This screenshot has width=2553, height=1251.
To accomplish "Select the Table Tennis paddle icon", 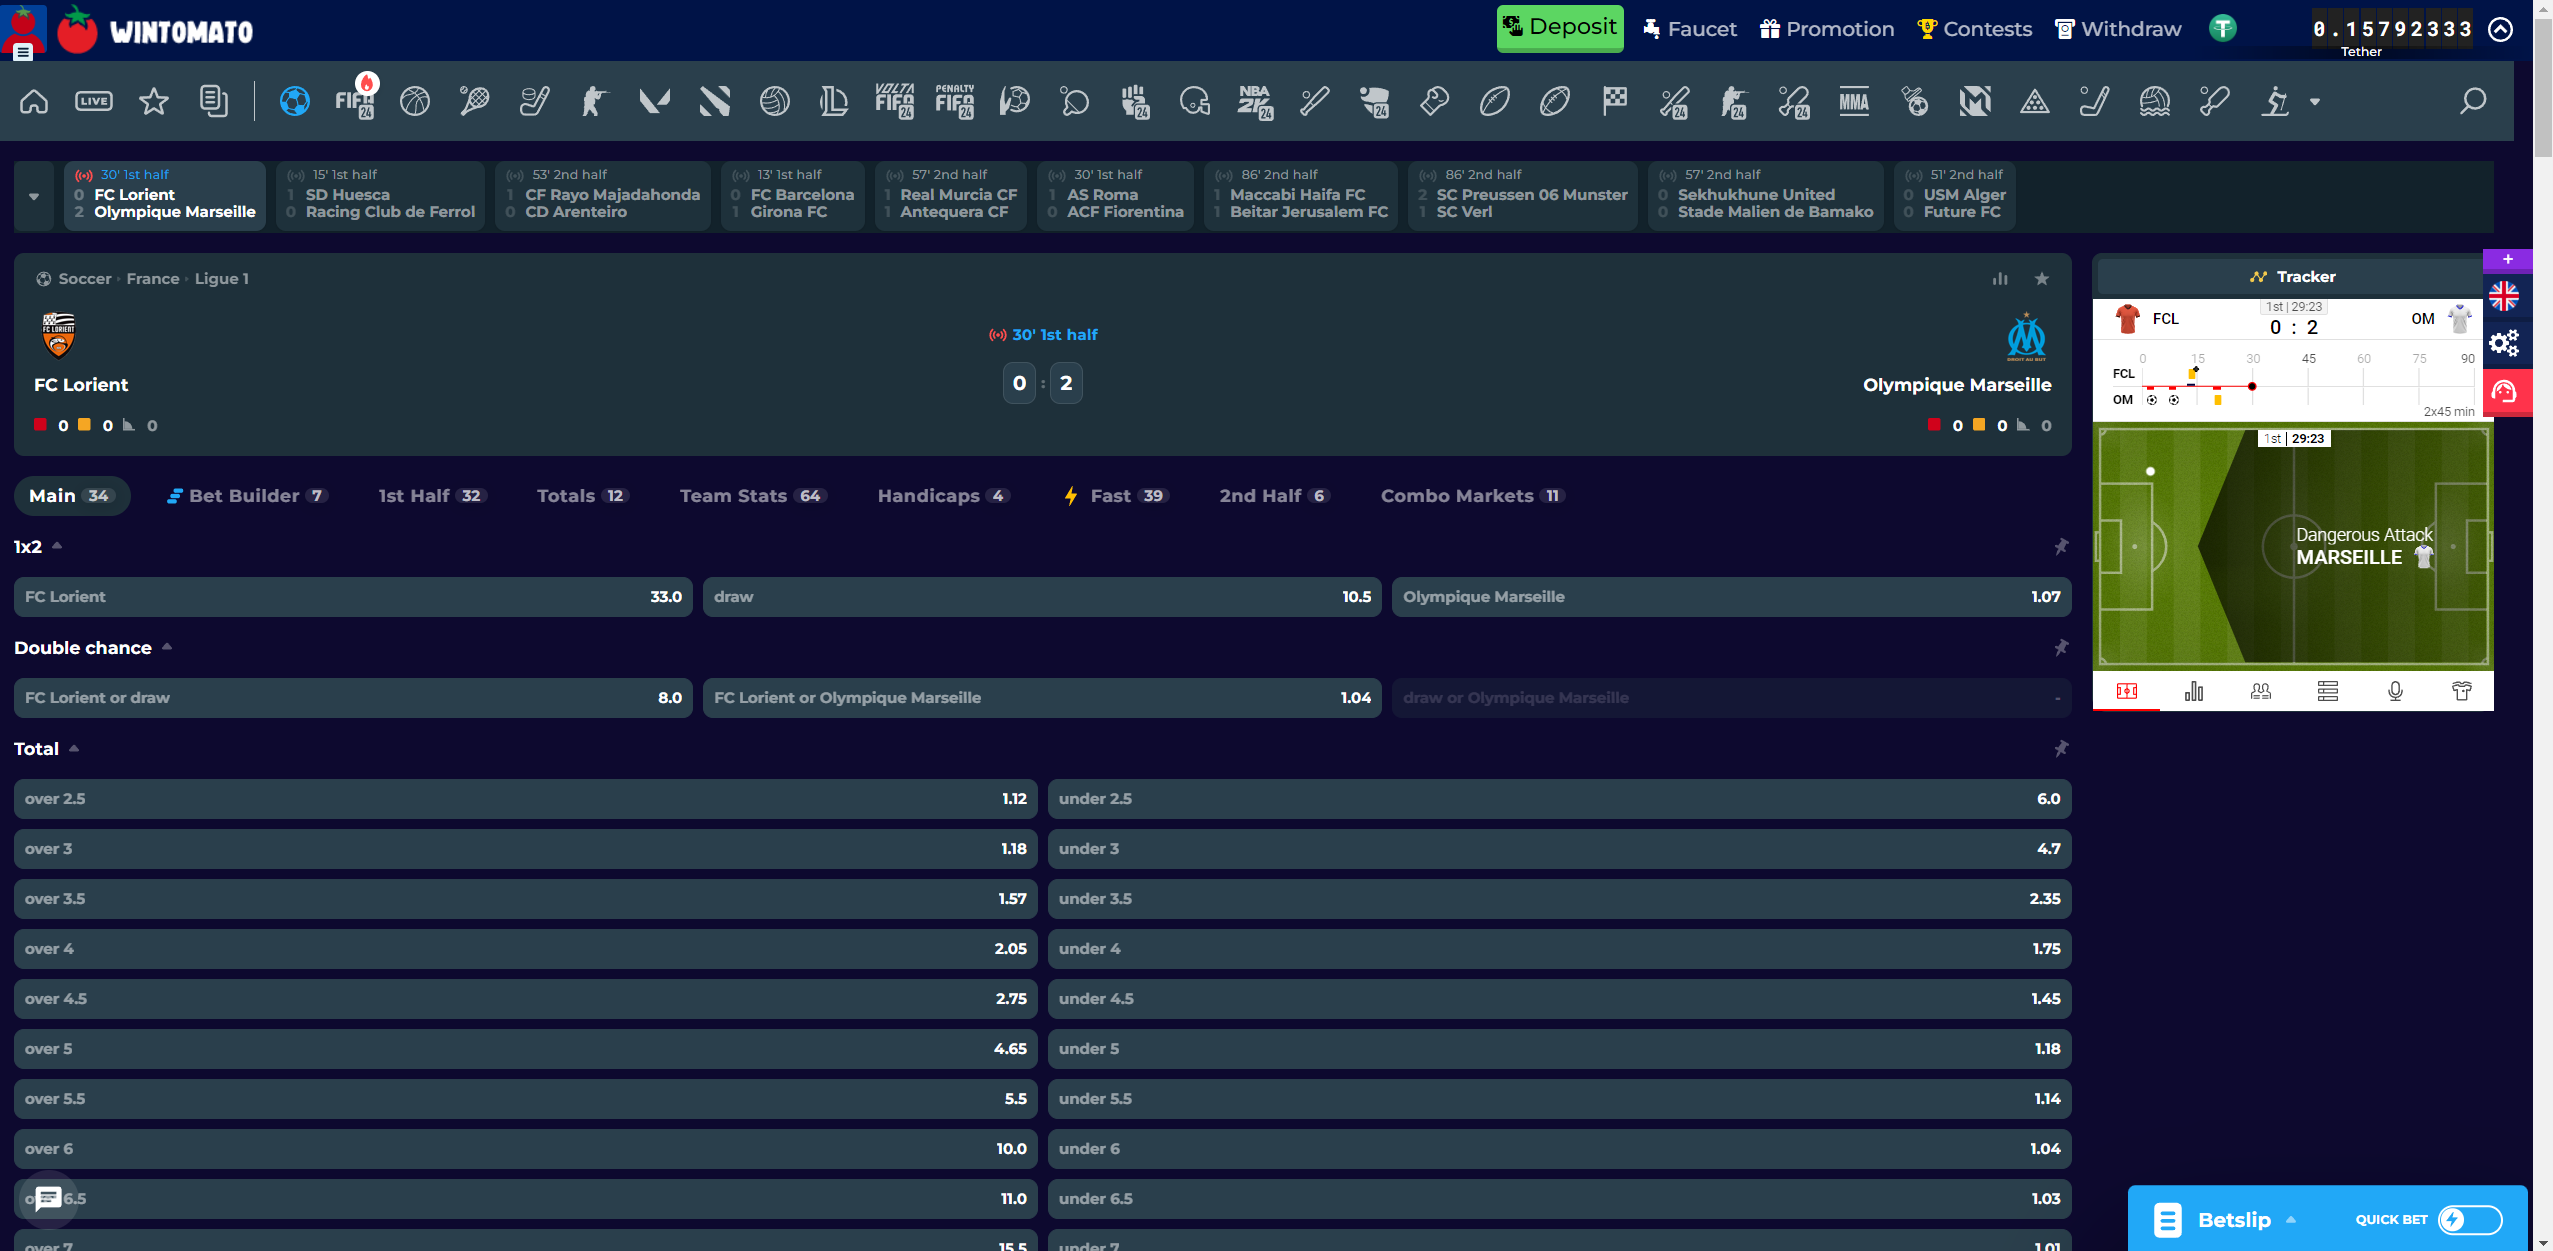I will coord(1075,101).
